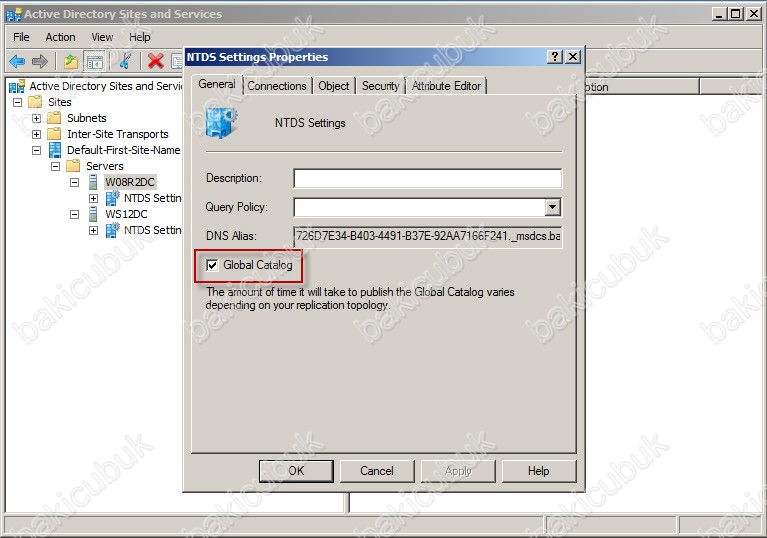Viewport: 767px width, 538px height.
Task: Click the Properties icon beside the red X
Action: point(177,62)
